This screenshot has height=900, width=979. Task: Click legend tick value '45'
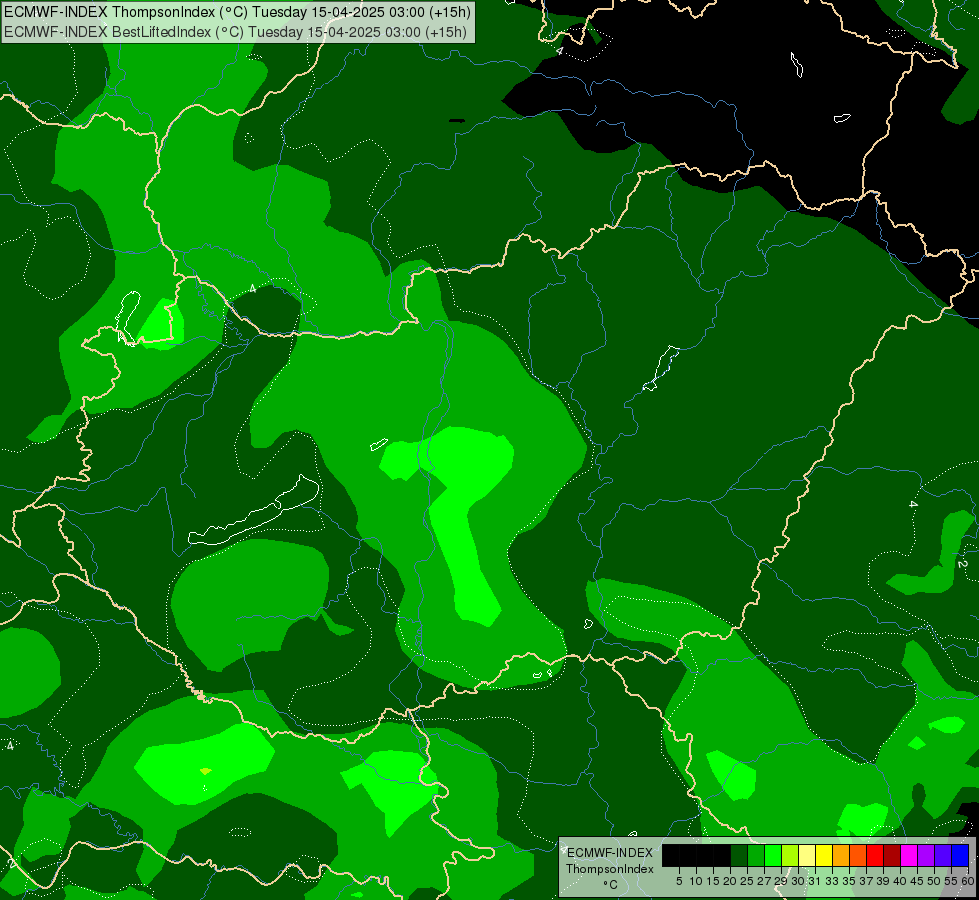click(x=917, y=881)
